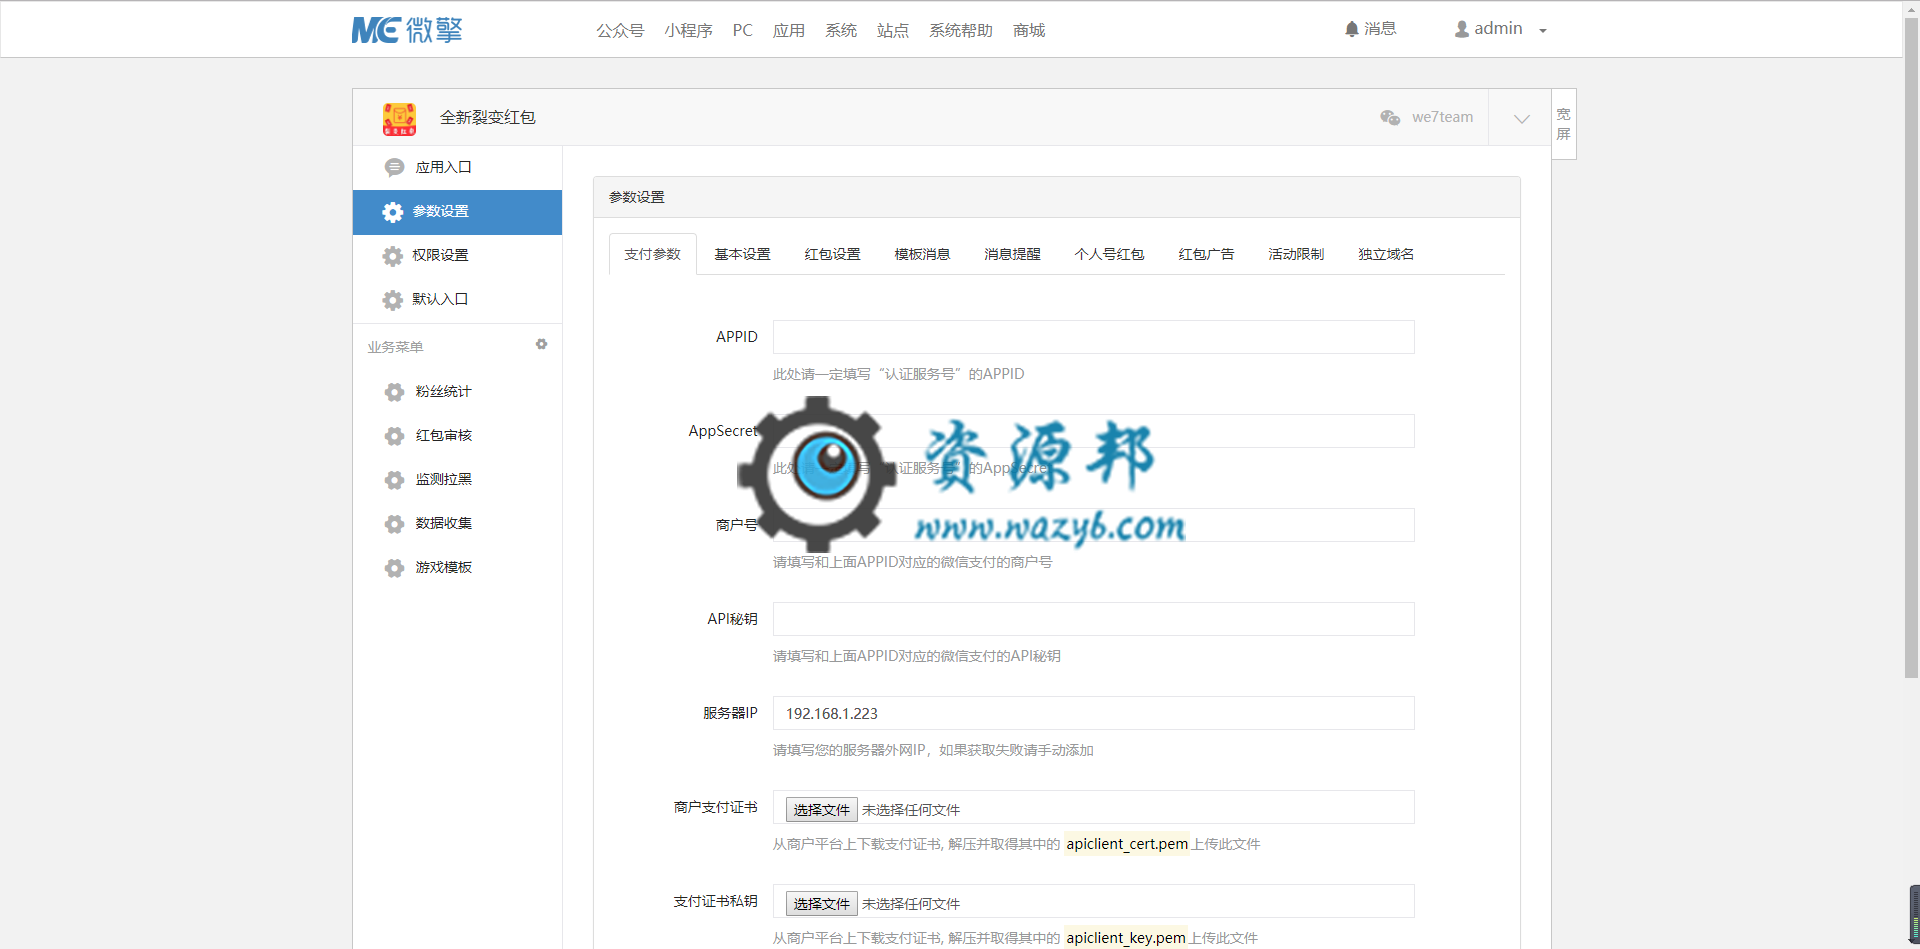Click the 应用入口 chat bubble icon
The width and height of the screenshot is (1920, 949).
[394, 167]
